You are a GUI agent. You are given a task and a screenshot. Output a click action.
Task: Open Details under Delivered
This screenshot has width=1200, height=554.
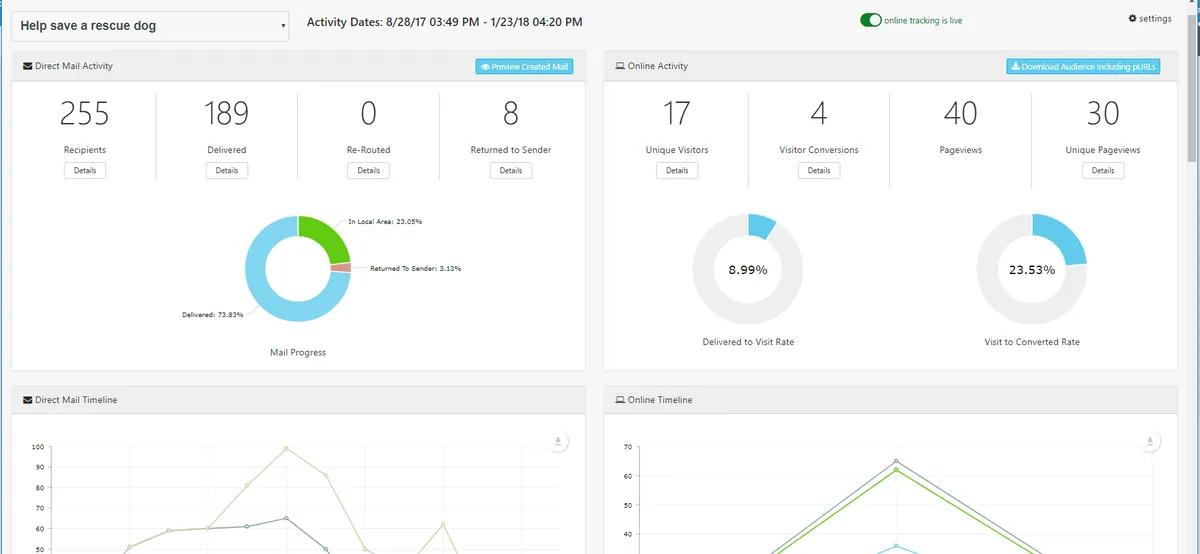(227, 170)
